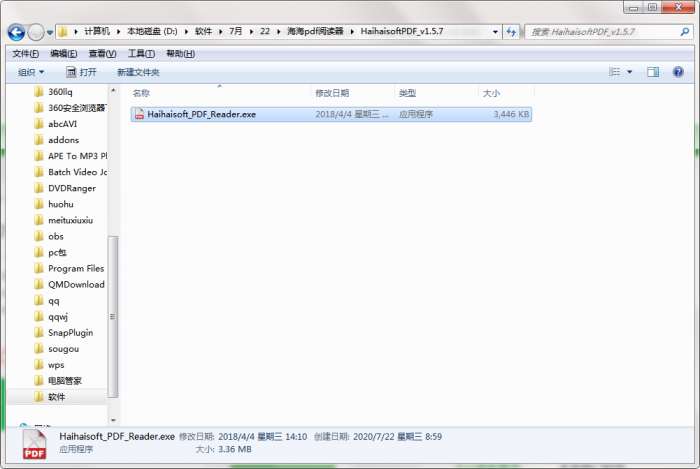Click the sidebar scroll up arrow

click(113, 91)
